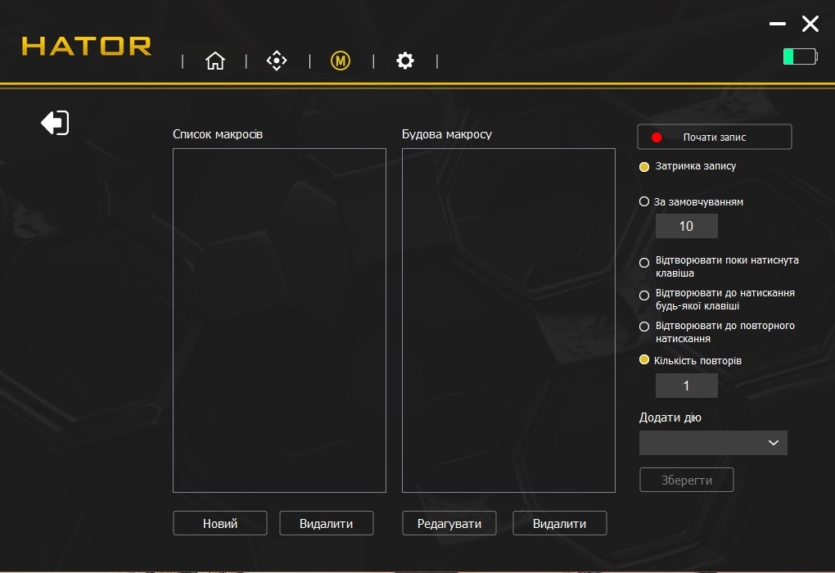The height and width of the screenshot is (573, 835).
Task: Click the repeat count field showing 1
Action: click(686, 386)
